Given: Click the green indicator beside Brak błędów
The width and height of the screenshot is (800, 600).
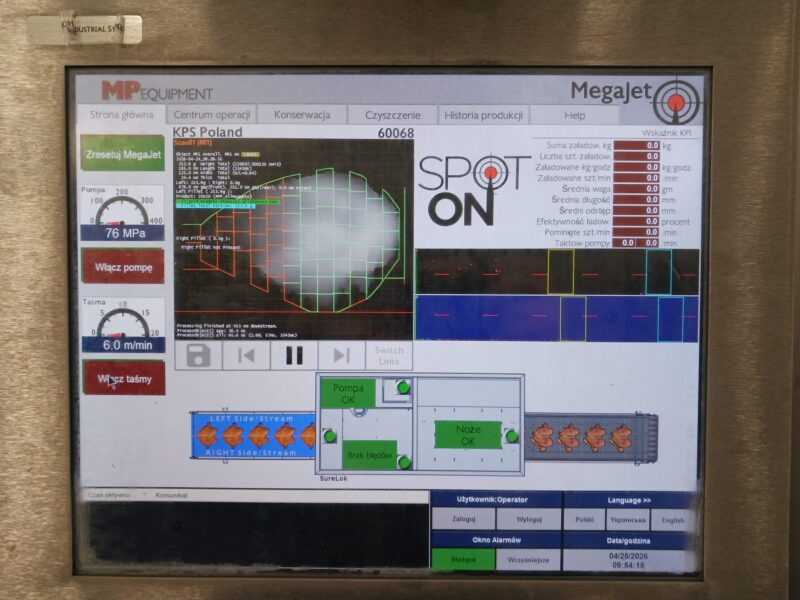Looking at the screenshot, I should (404, 462).
